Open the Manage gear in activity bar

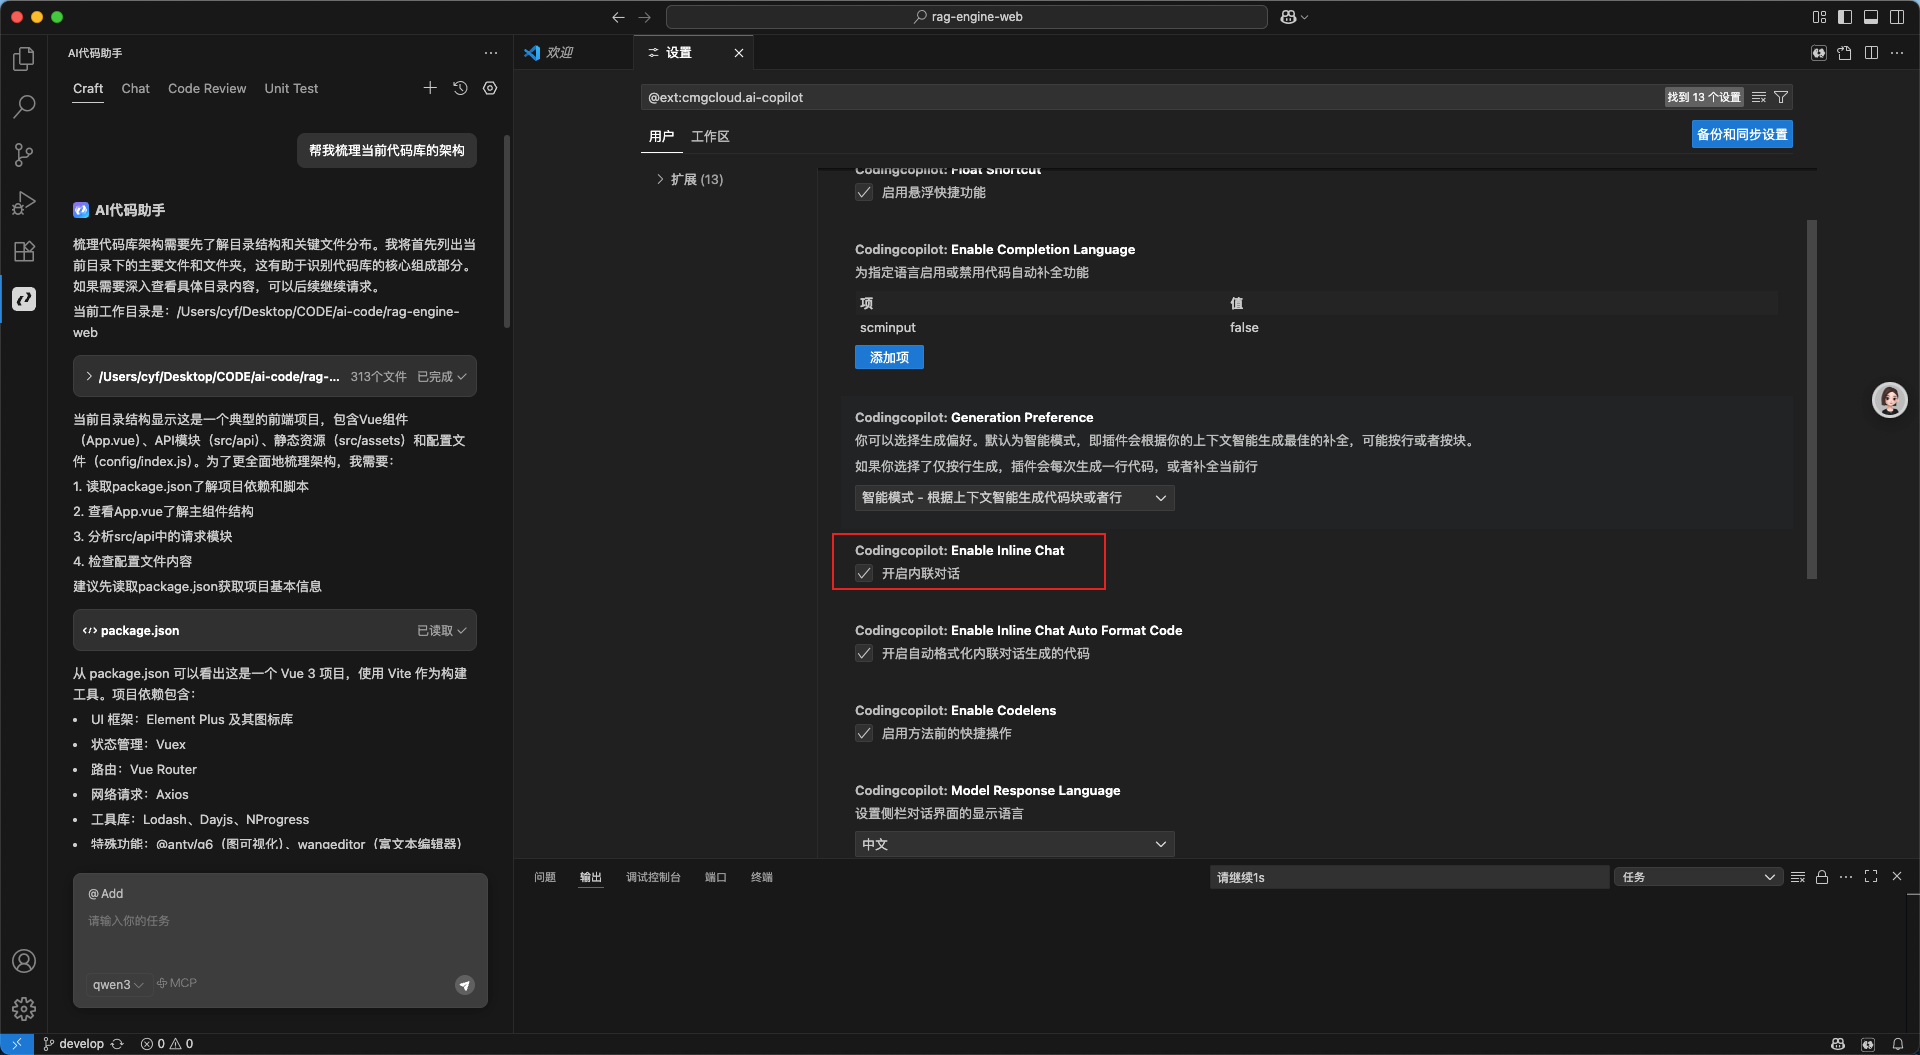click(x=24, y=1009)
